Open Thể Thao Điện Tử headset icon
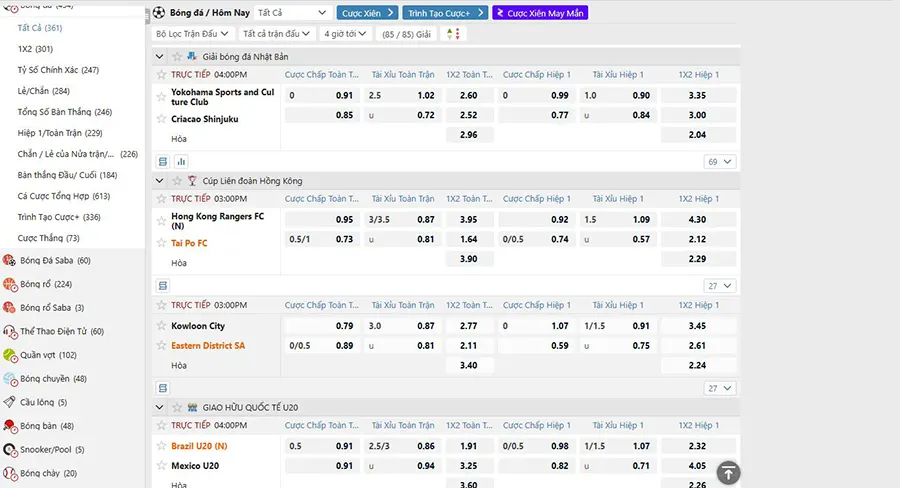900x488 pixels. click(x=10, y=331)
